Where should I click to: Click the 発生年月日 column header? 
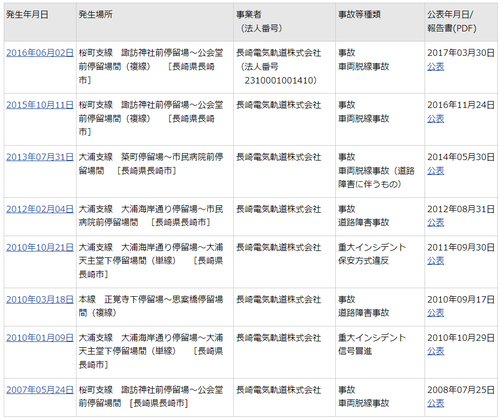[x=40, y=22]
